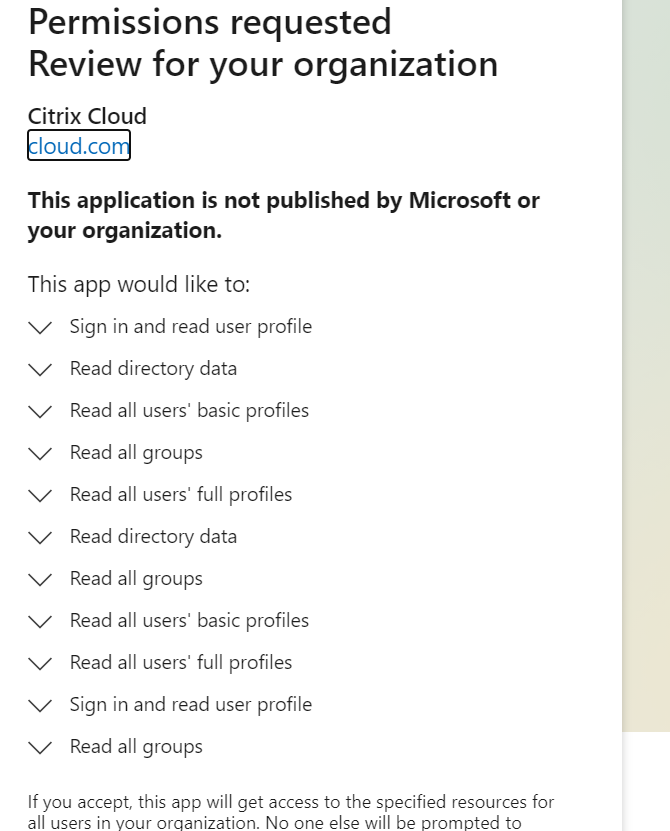This screenshot has height=831, width=670.
Task: Click the bottom Read all groups permission text
Action: point(136,747)
